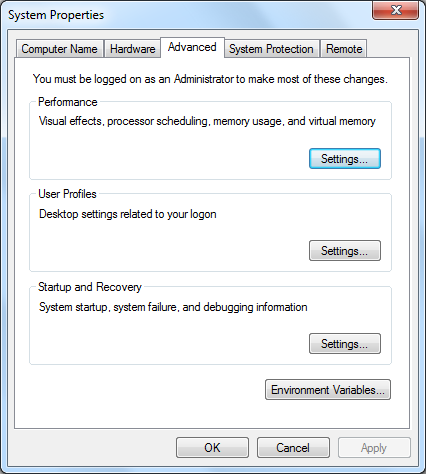Screen dimensions: 426x474
Task: Click the Environment Variables button
Action: (328, 390)
